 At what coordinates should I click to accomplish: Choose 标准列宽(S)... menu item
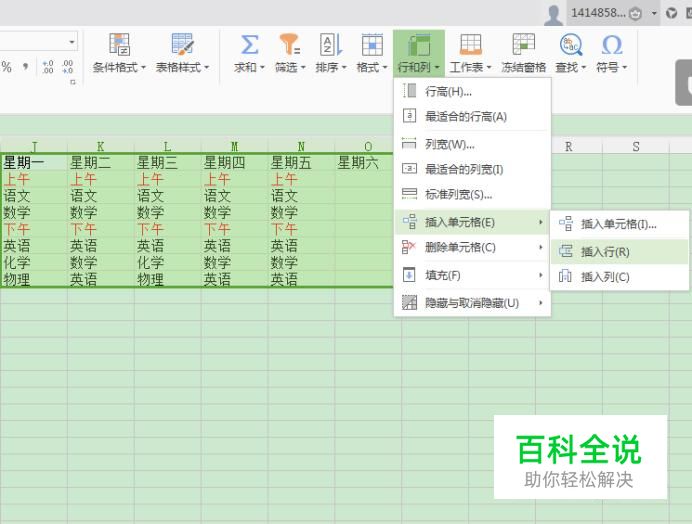(472, 195)
